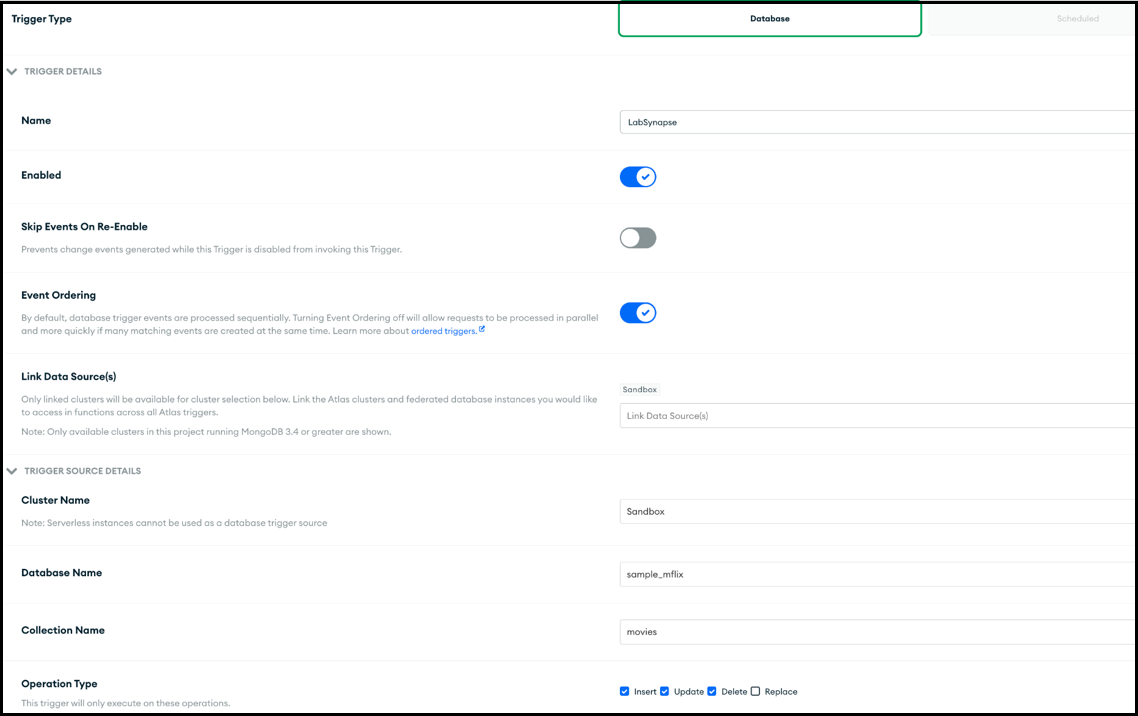Select the Database trigger type tab
Screen dimensions: 1138x716
pyautogui.click(x=769, y=19)
